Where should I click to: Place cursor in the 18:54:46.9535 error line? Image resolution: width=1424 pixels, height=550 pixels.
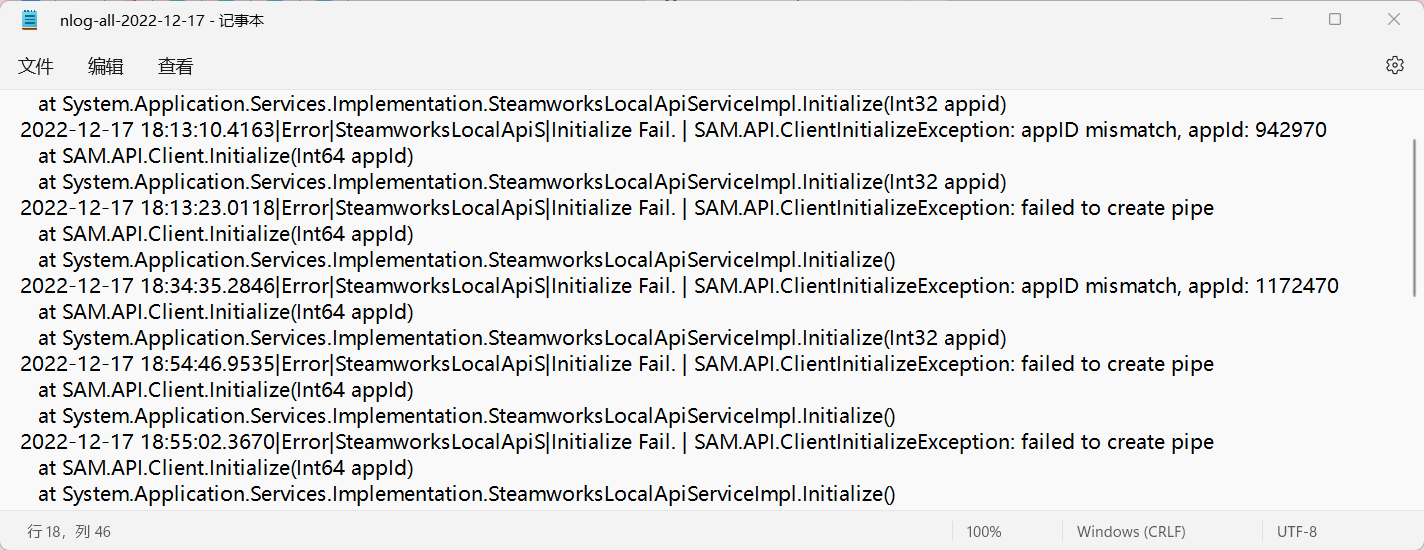617,364
